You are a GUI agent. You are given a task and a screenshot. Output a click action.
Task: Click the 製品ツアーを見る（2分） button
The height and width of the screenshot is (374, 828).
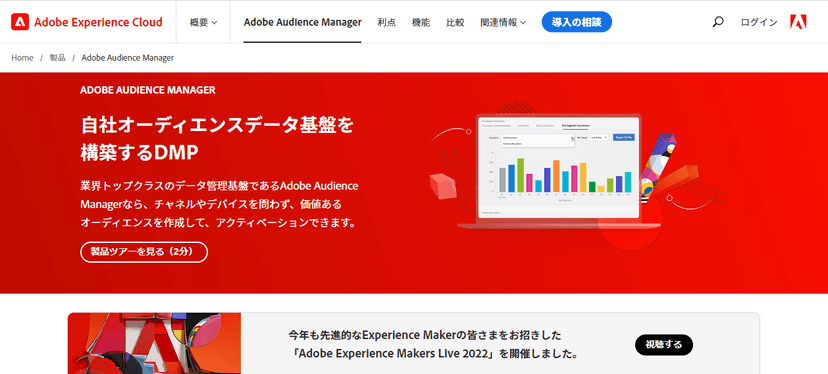pyautogui.click(x=144, y=252)
